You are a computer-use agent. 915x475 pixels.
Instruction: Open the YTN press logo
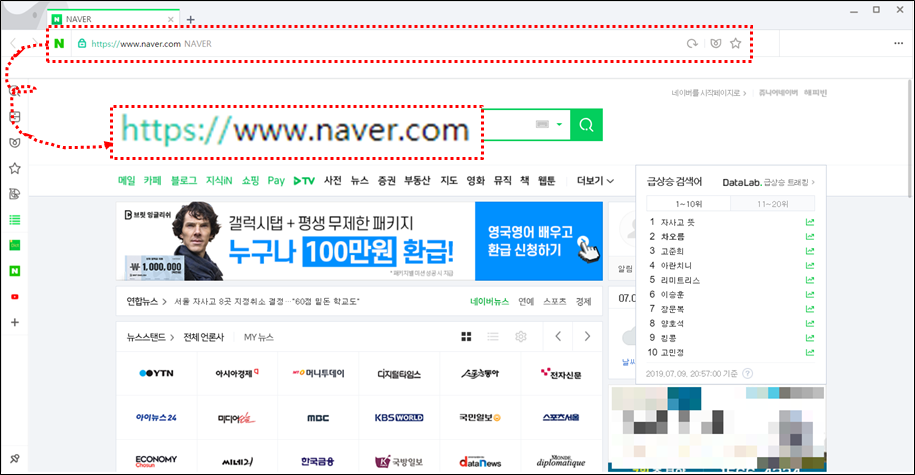(x=156, y=373)
